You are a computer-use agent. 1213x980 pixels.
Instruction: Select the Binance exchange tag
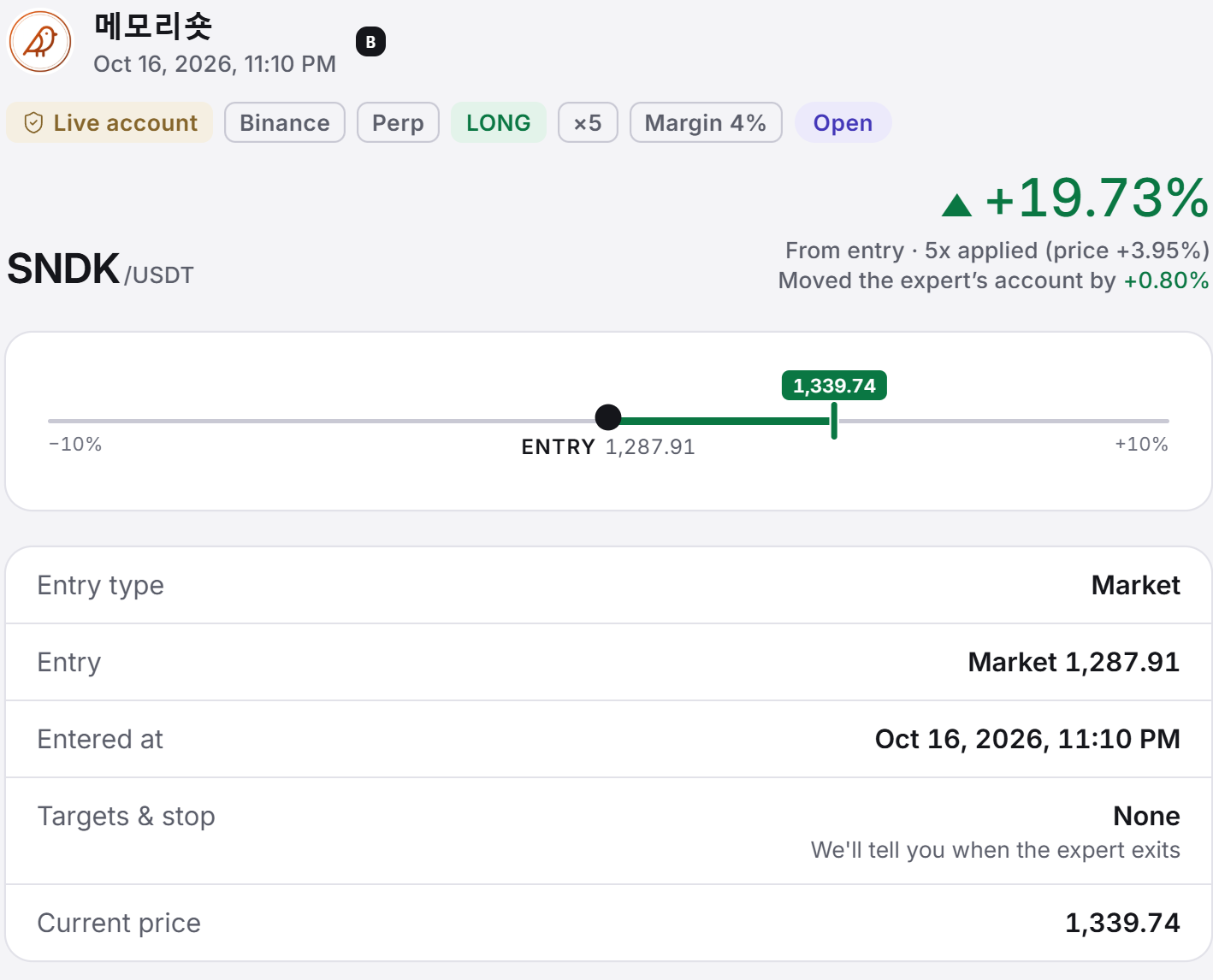point(285,123)
